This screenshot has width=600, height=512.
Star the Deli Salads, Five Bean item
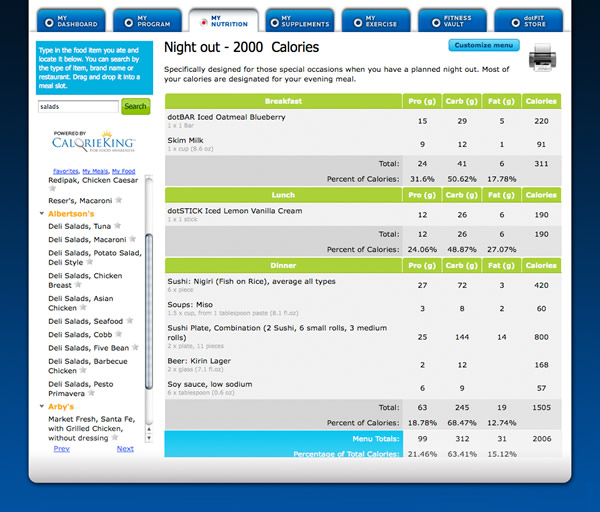[x=136, y=348]
